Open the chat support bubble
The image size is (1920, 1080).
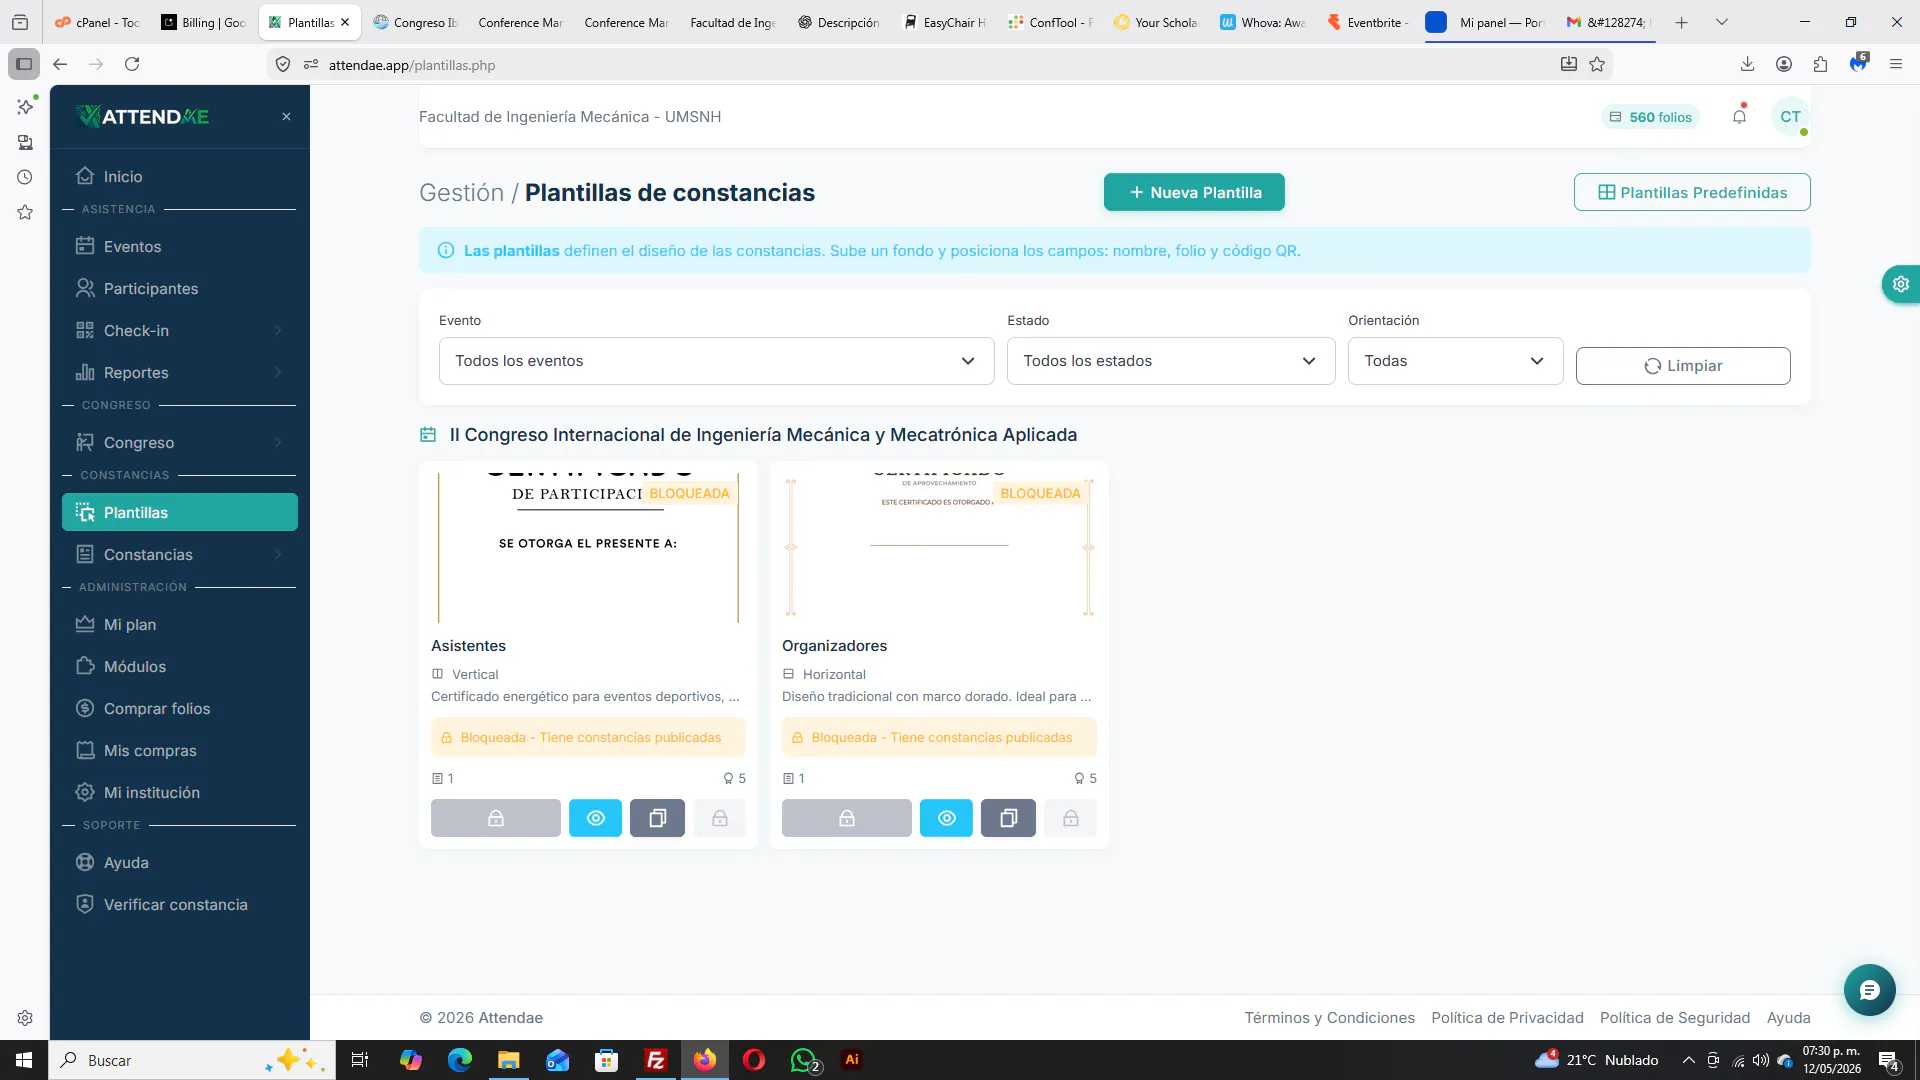tap(1869, 990)
